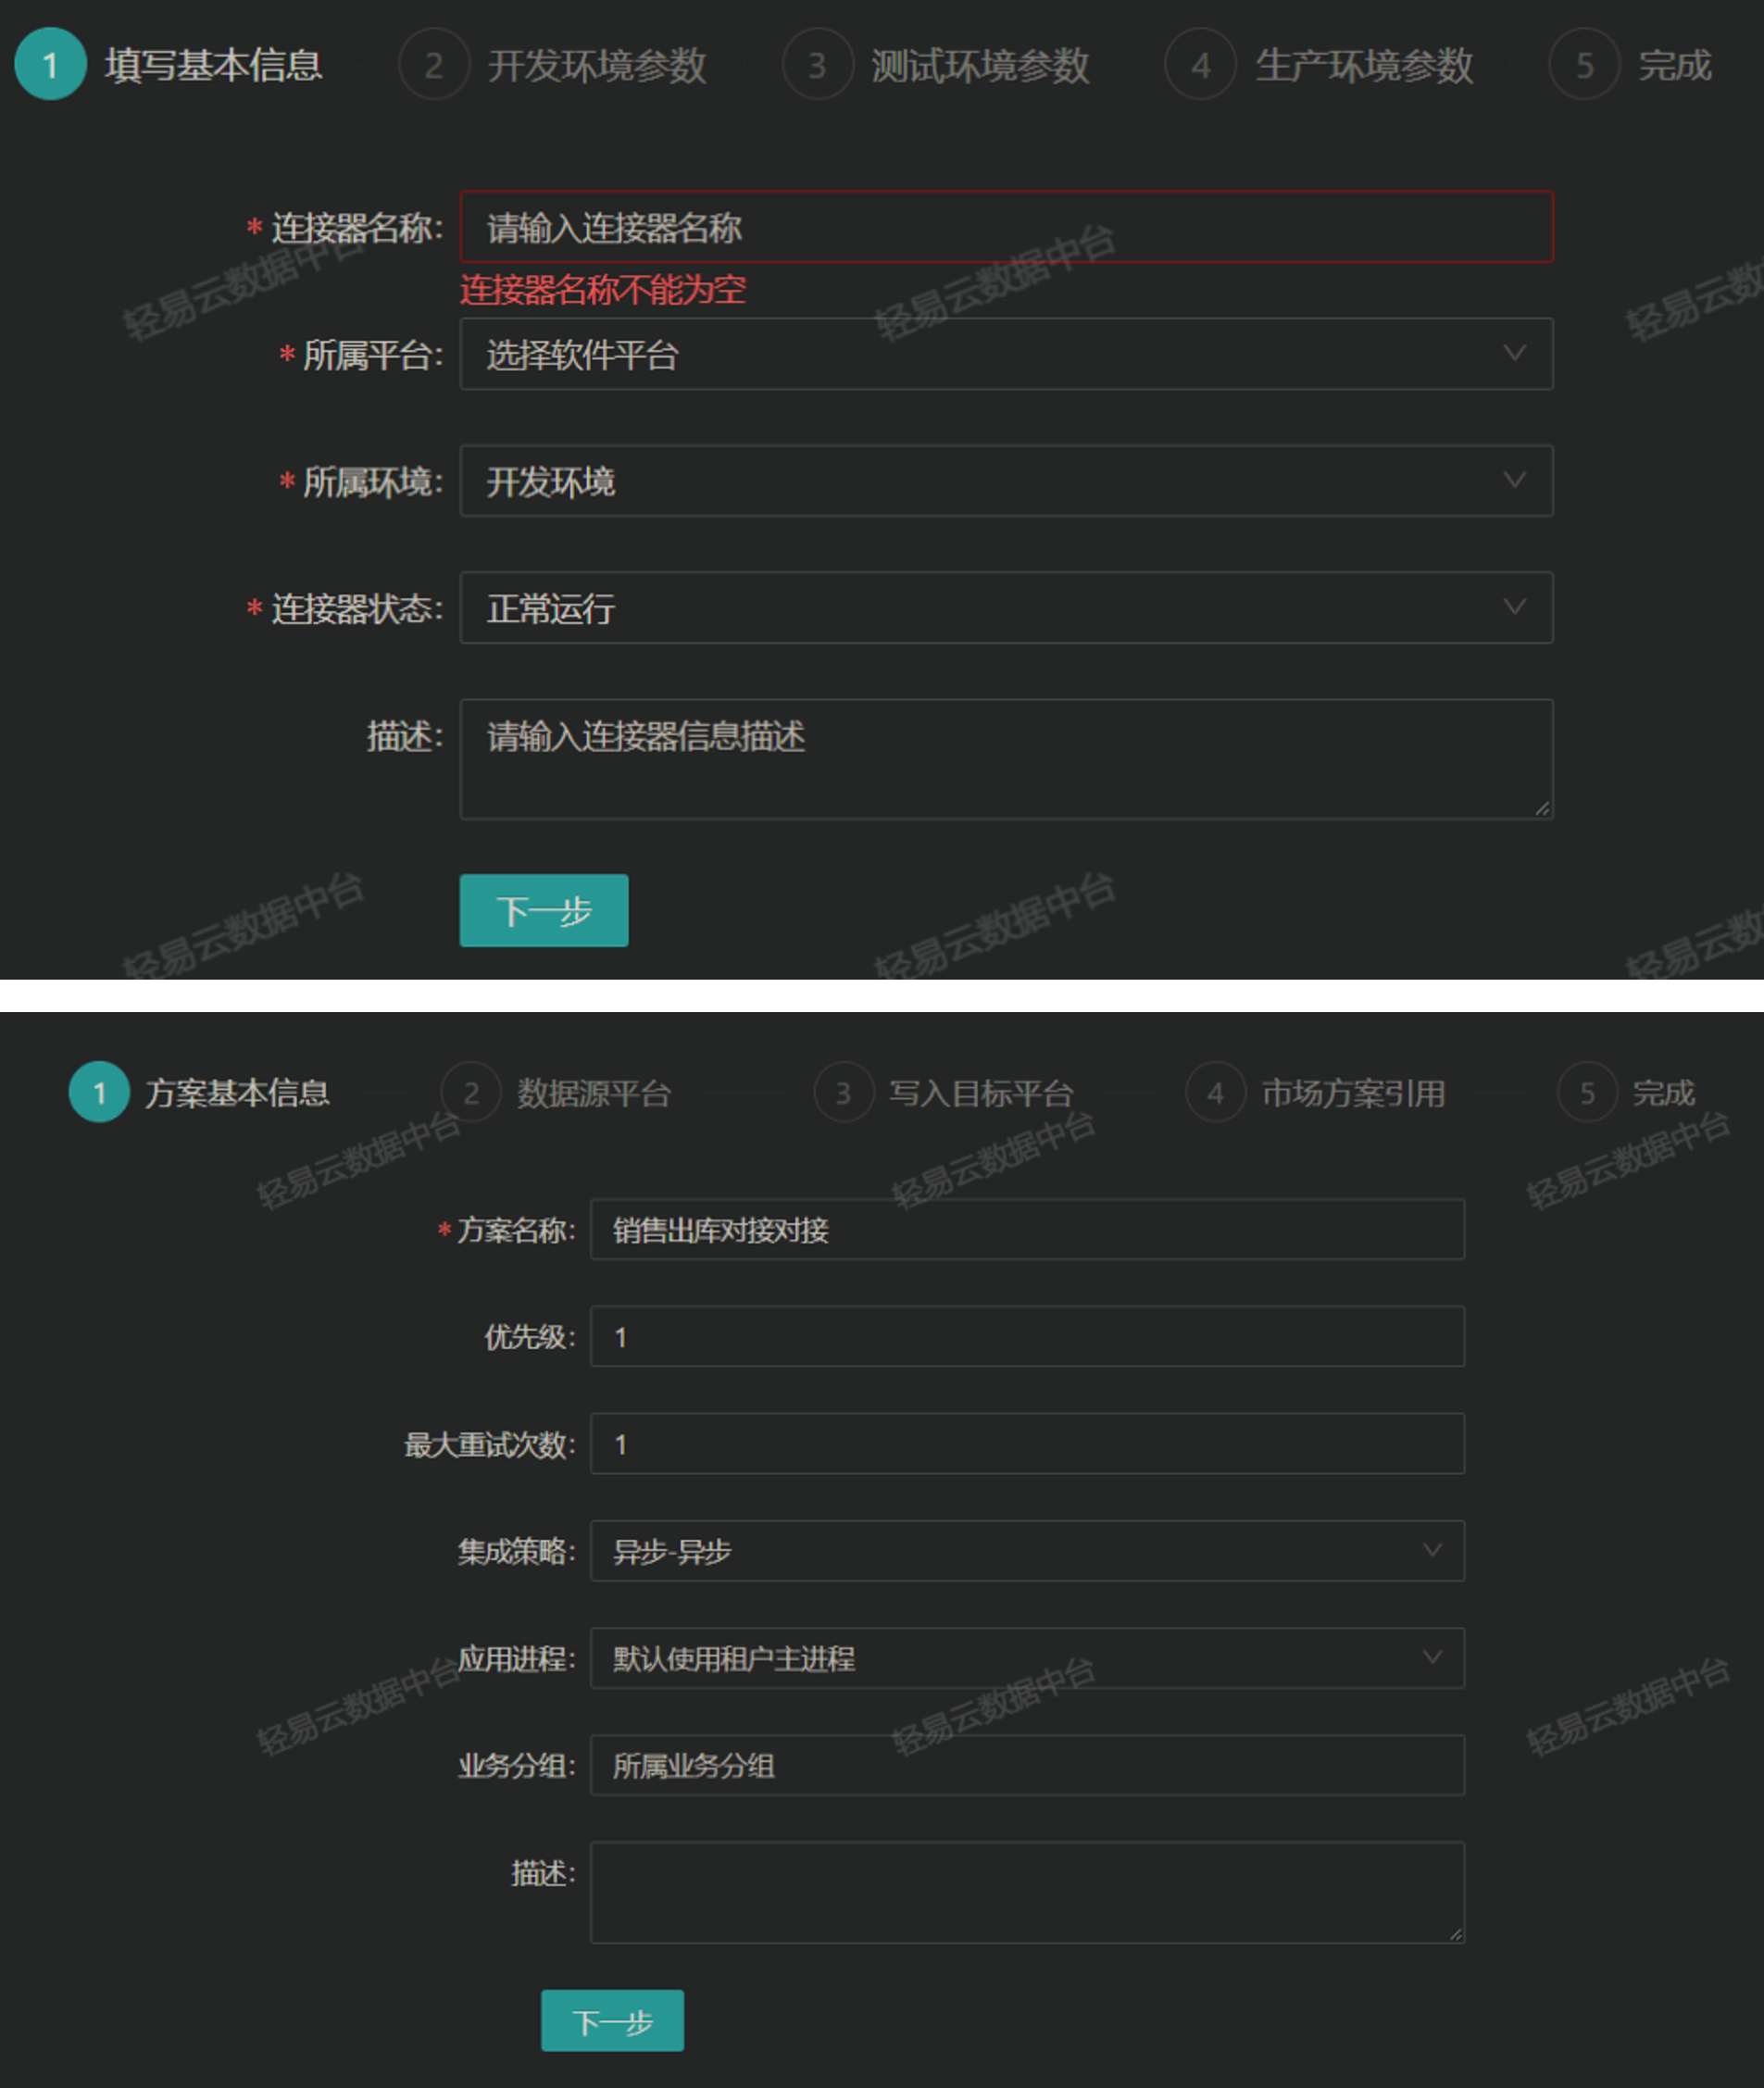This screenshot has width=1764, height=2088.
Task: Click the connector 描述 description textarea
Action: [1005, 758]
